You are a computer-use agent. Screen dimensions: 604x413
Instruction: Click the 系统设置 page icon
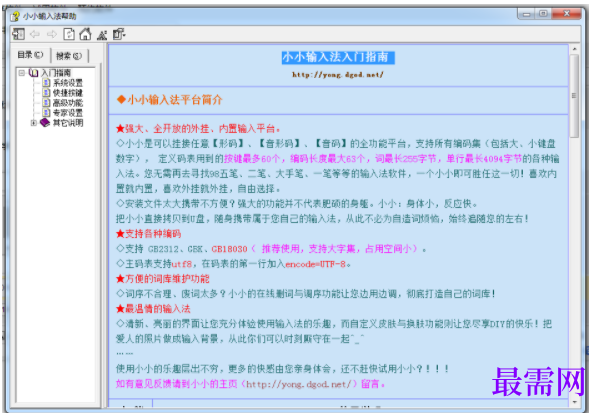coord(46,83)
